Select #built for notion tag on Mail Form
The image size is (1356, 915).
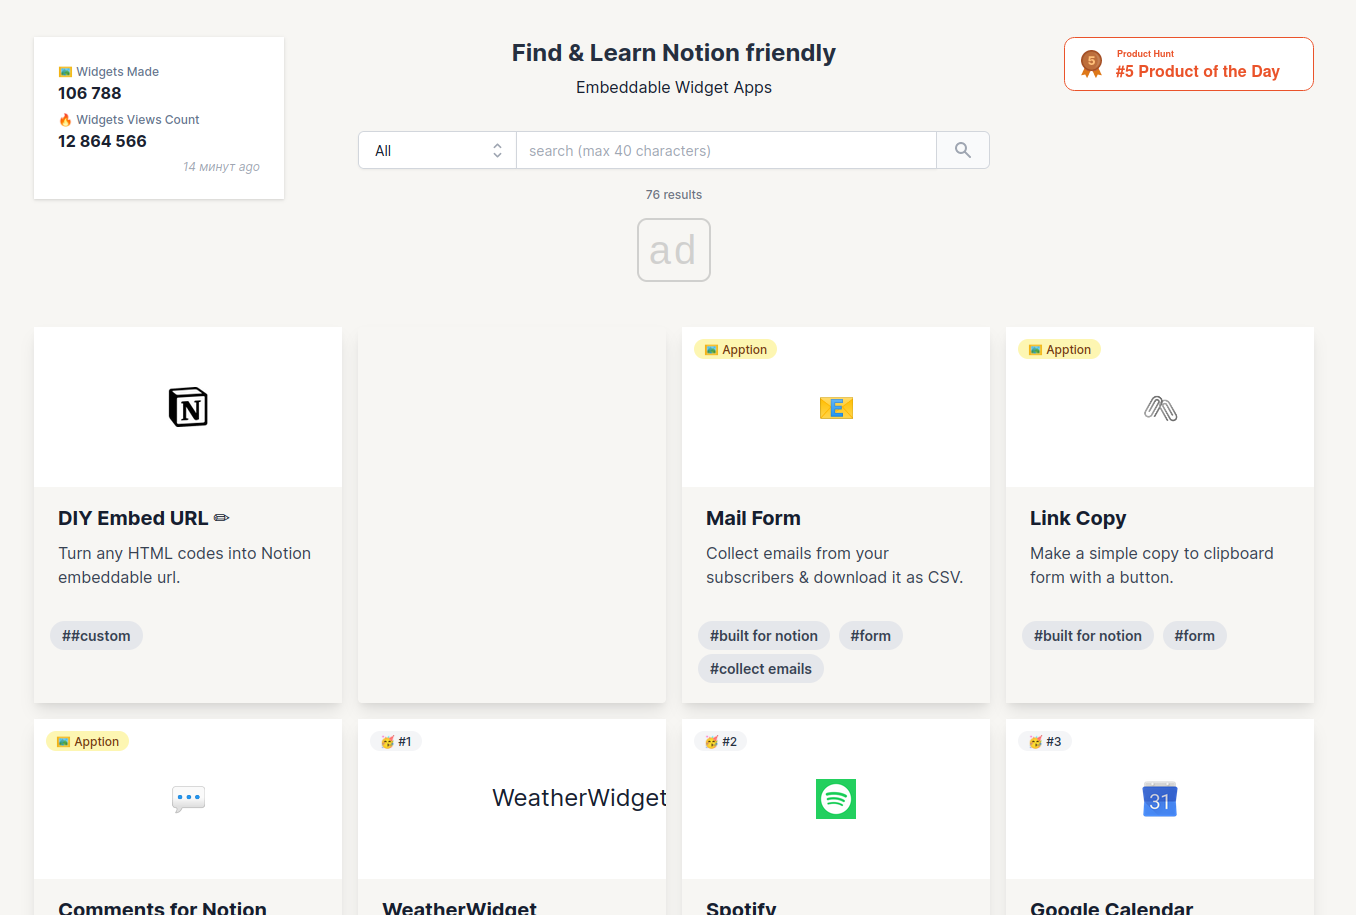pos(764,636)
